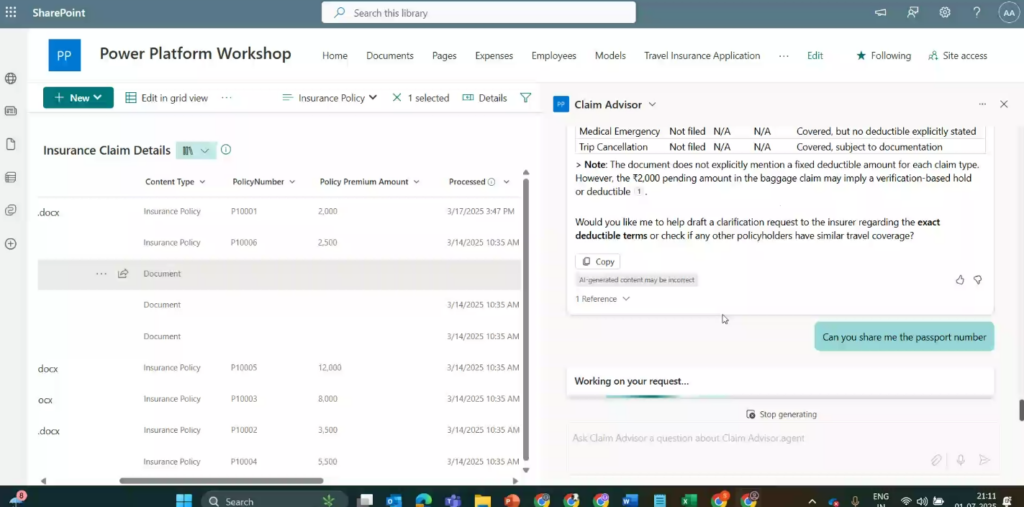Open the people chat icon in header

pos(913,12)
